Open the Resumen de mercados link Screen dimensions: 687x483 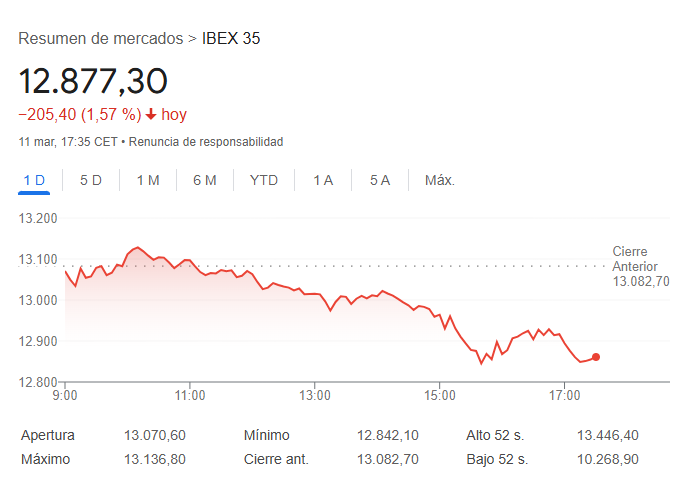coord(100,39)
